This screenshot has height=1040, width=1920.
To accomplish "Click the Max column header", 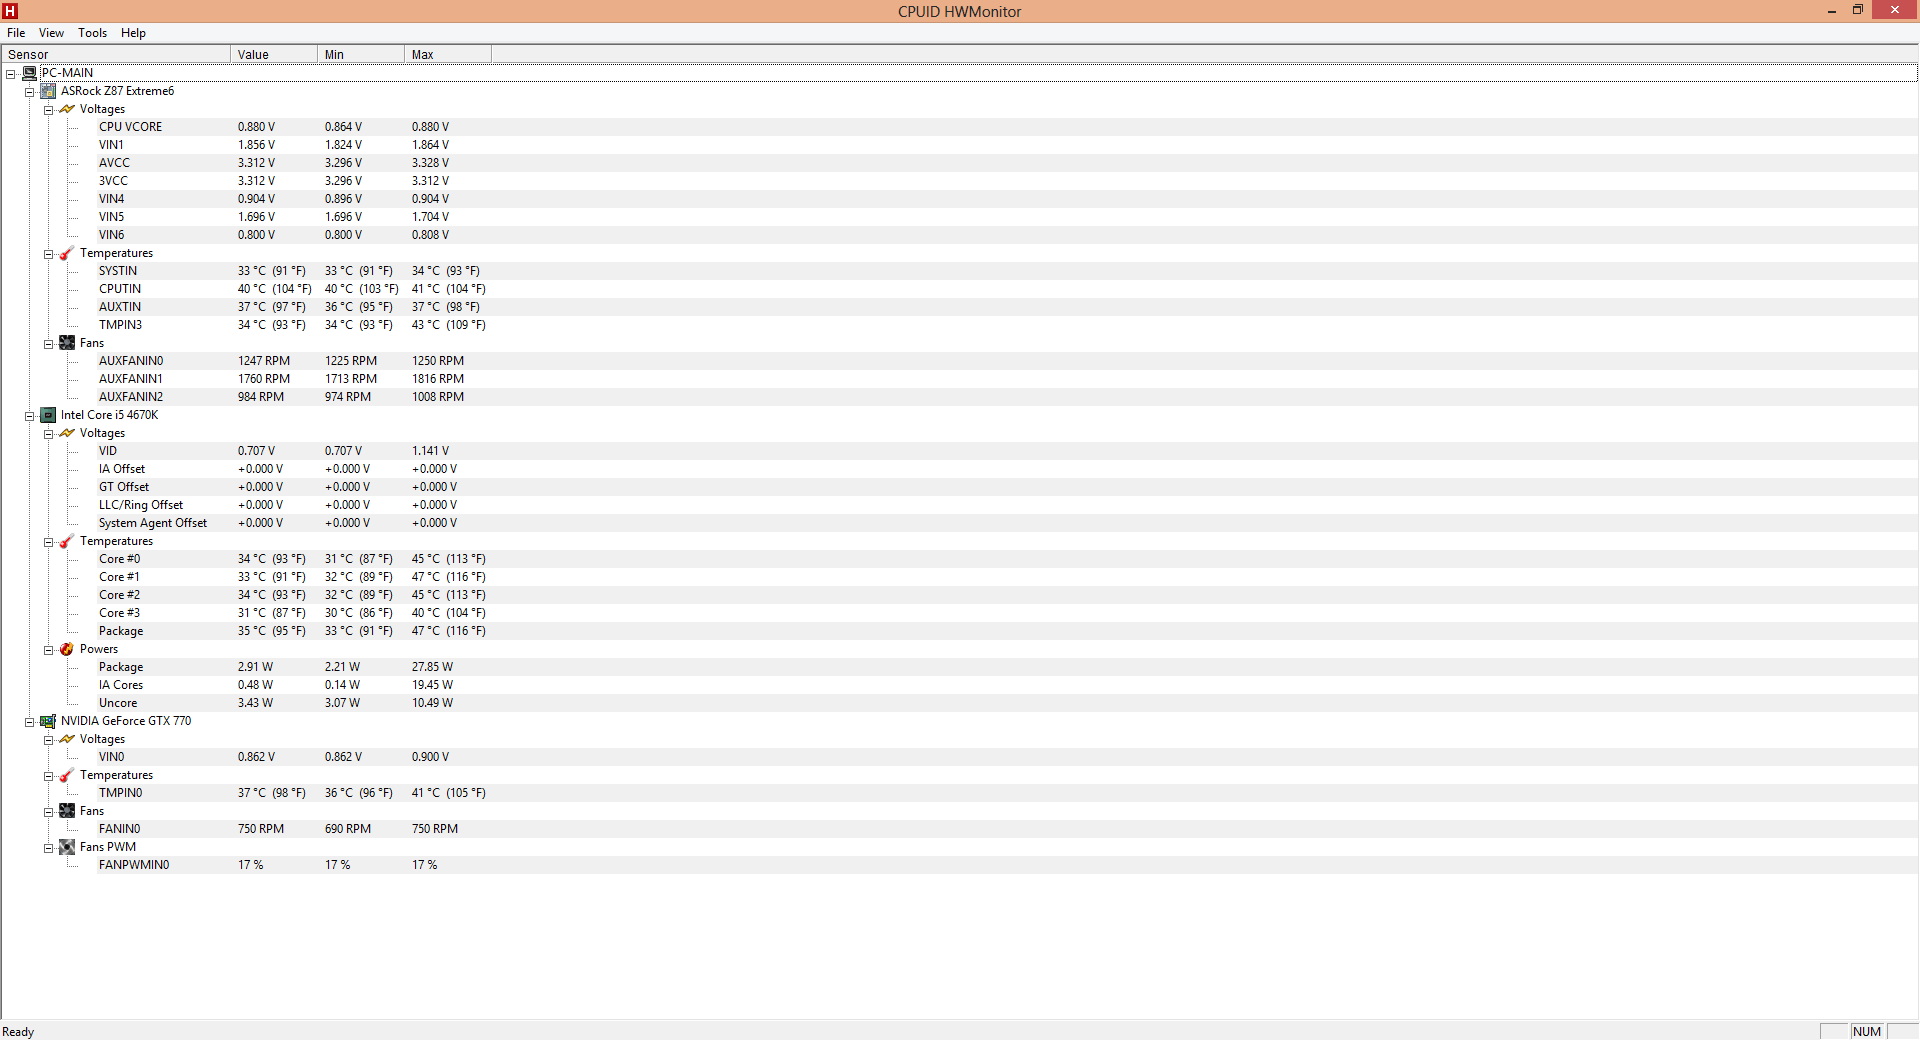I will tap(448, 54).
